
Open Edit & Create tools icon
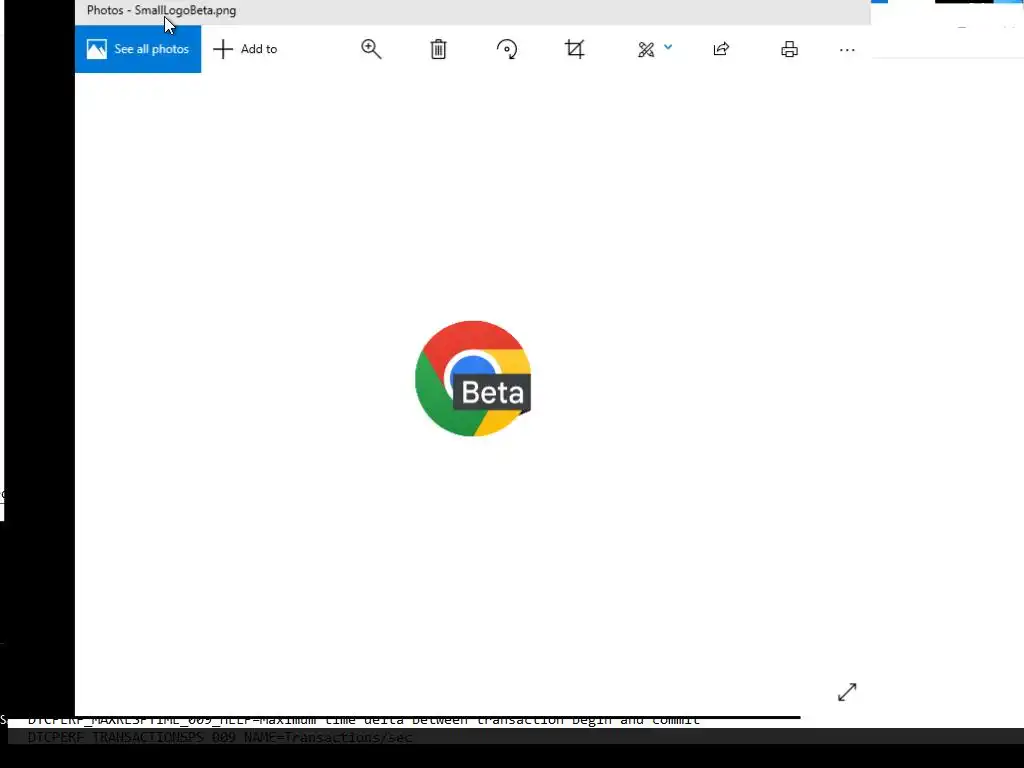646,50
